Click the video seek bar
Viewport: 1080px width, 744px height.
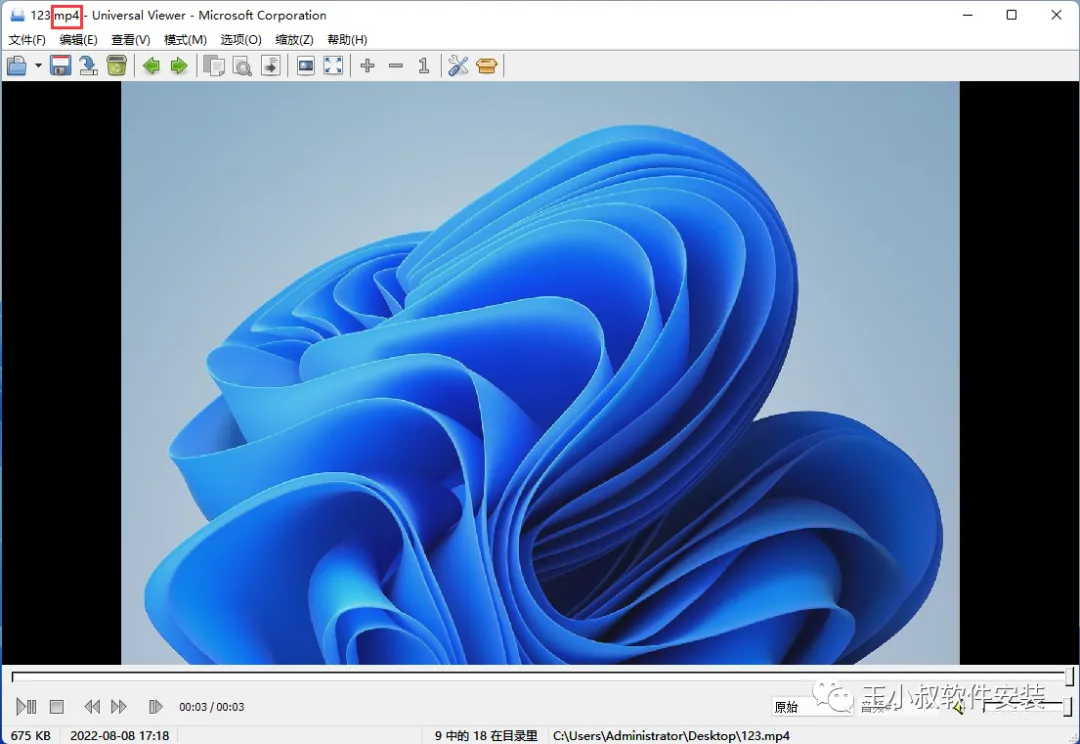(542, 676)
